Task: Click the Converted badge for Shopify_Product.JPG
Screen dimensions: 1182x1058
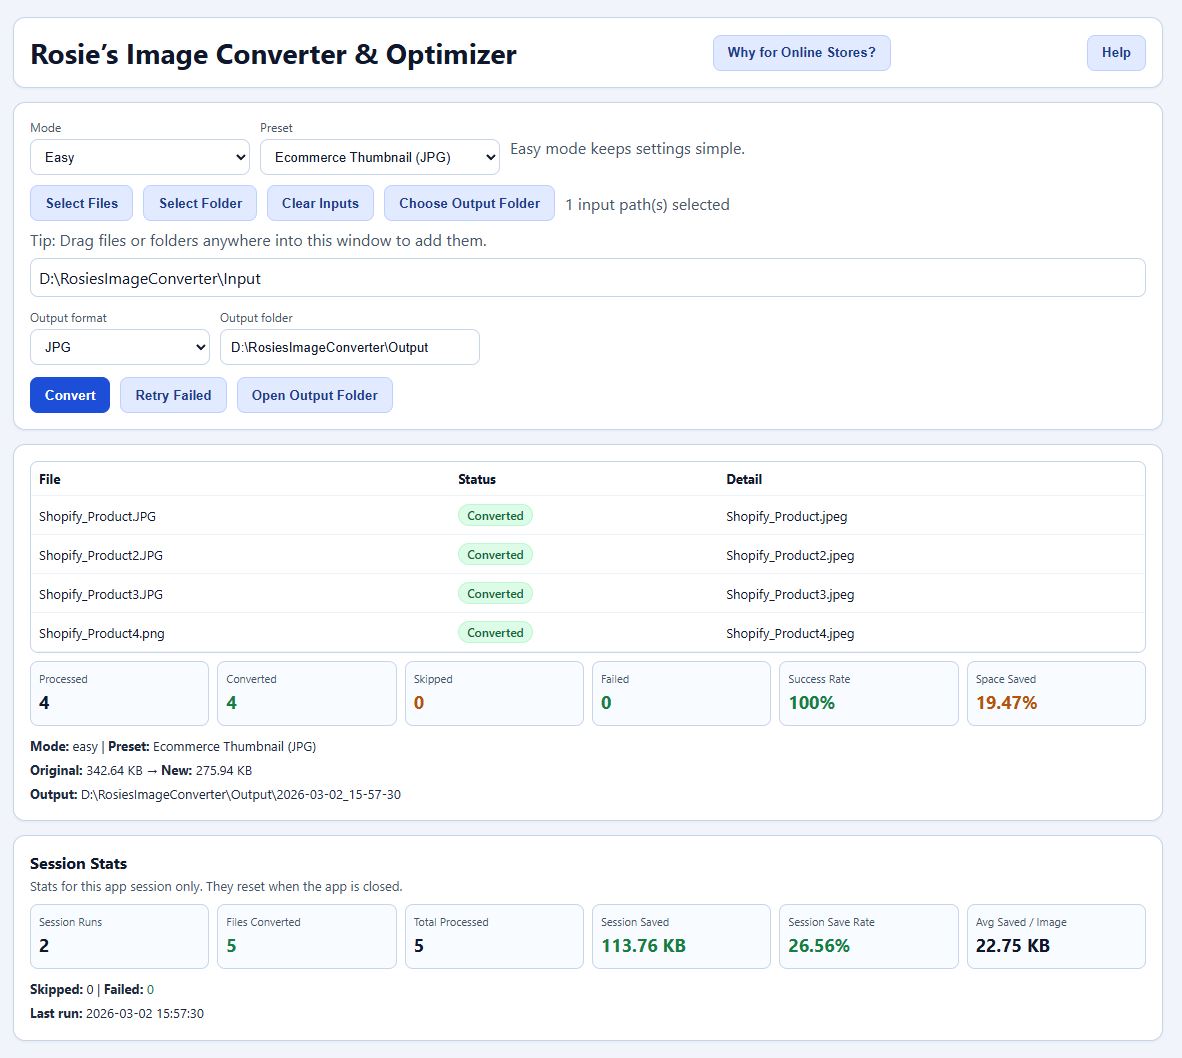Action: click(495, 515)
